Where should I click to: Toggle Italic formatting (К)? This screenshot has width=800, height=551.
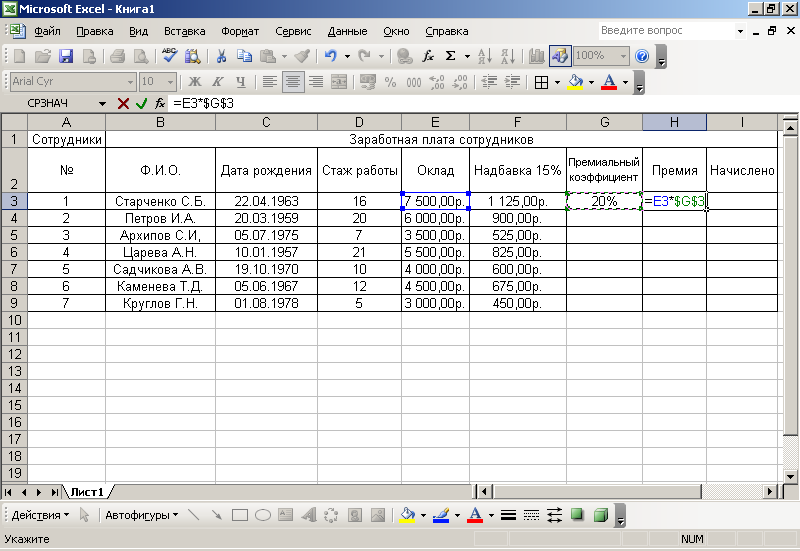point(218,82)
